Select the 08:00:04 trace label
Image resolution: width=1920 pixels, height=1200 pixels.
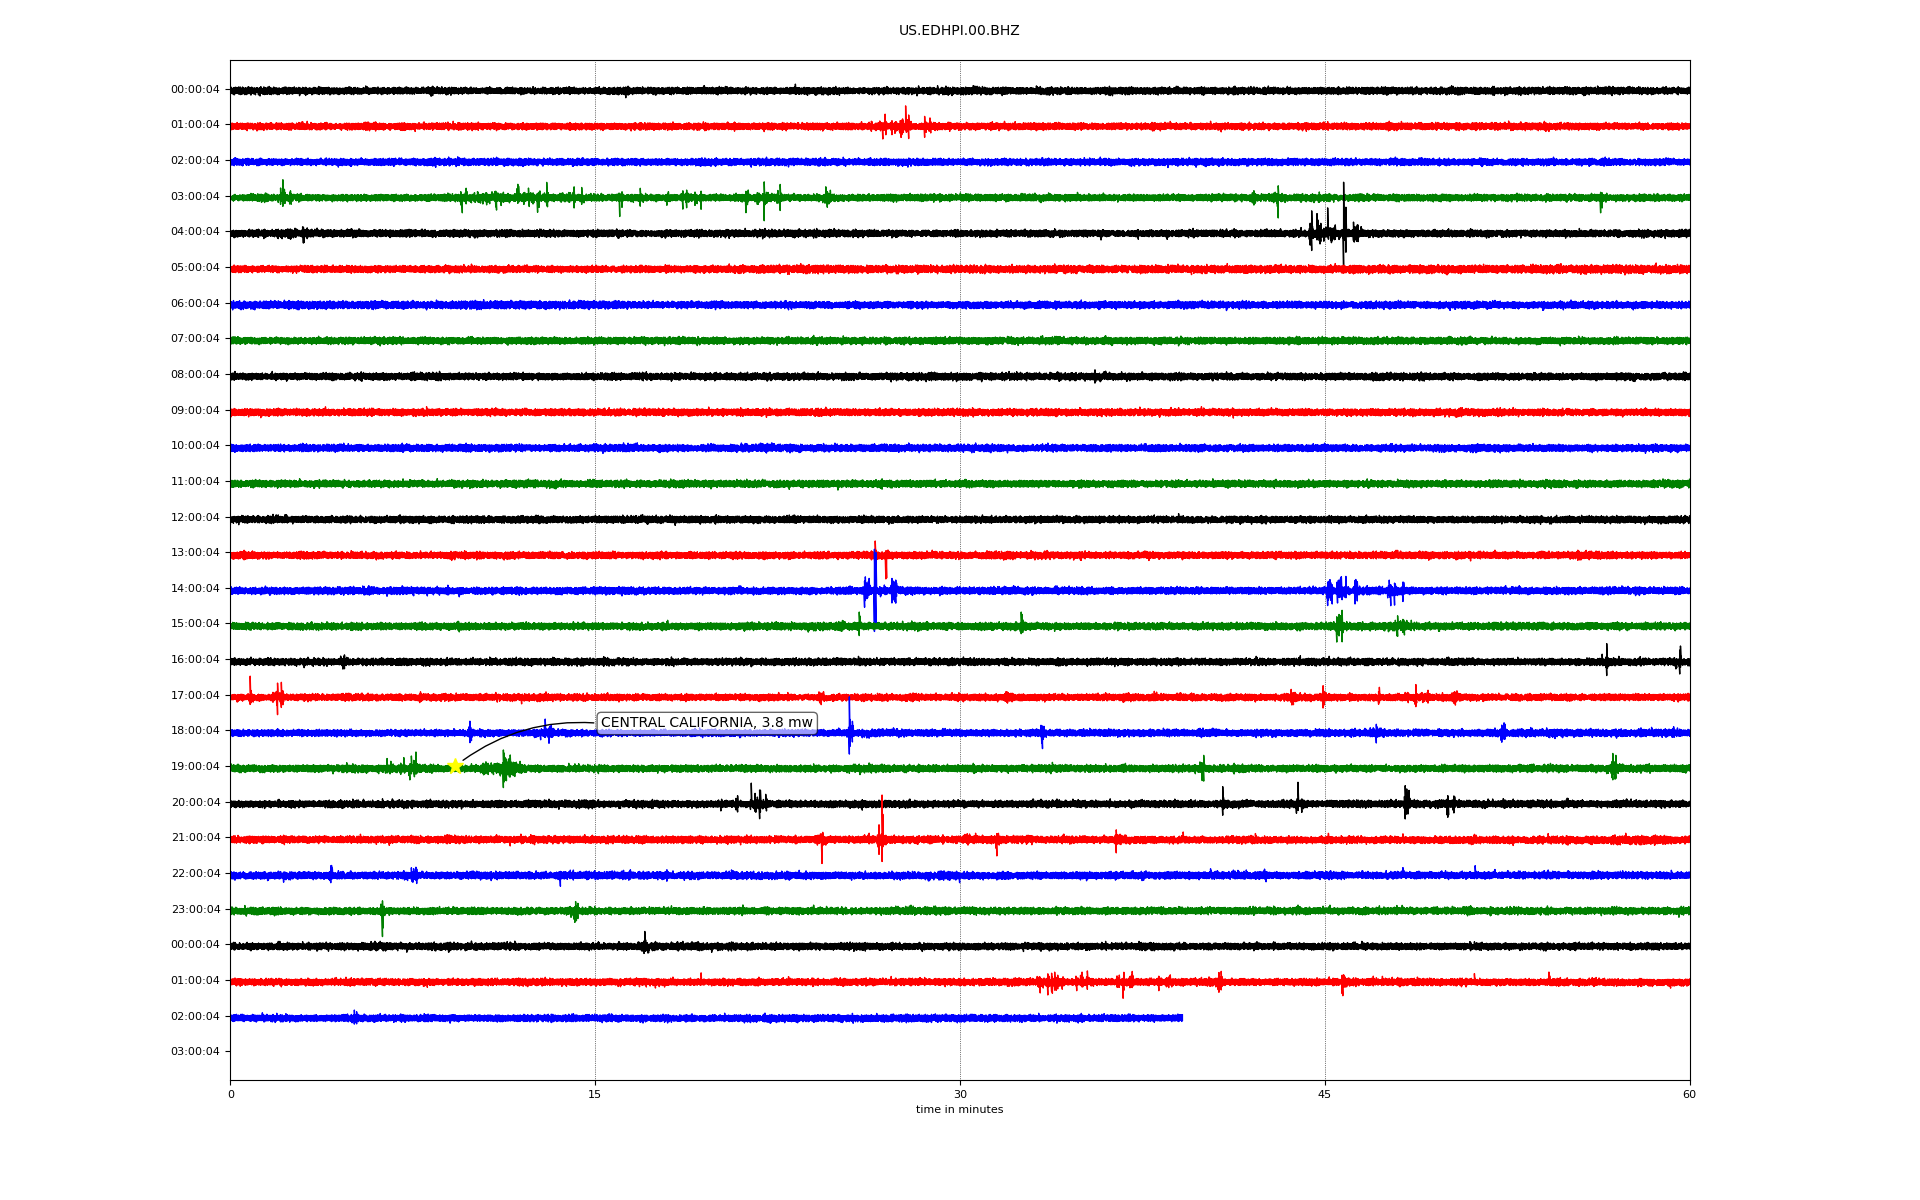195,375
